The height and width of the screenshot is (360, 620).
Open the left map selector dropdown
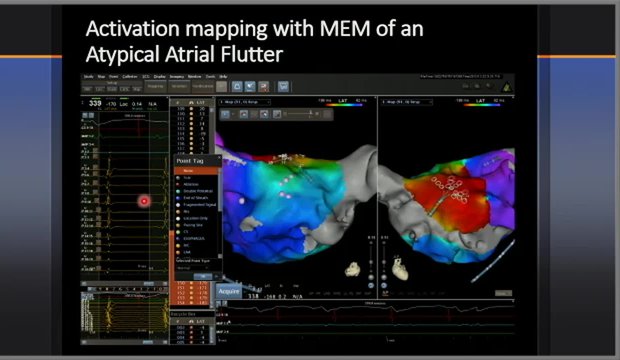(245, 102)
